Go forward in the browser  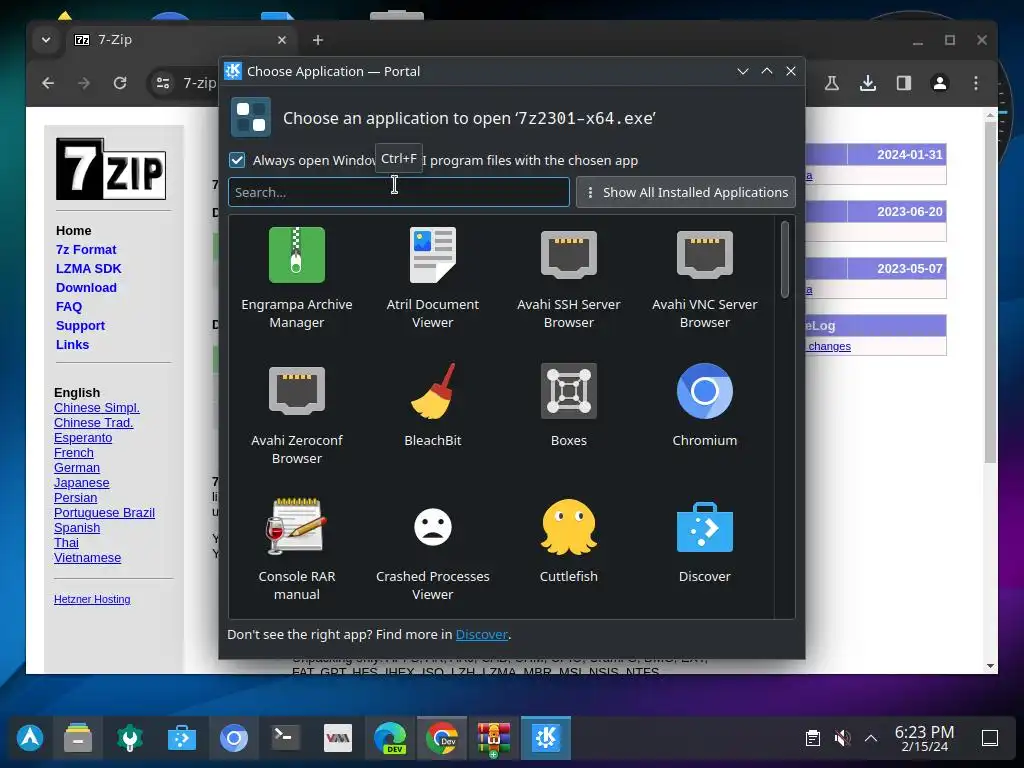tap(84, 83)
